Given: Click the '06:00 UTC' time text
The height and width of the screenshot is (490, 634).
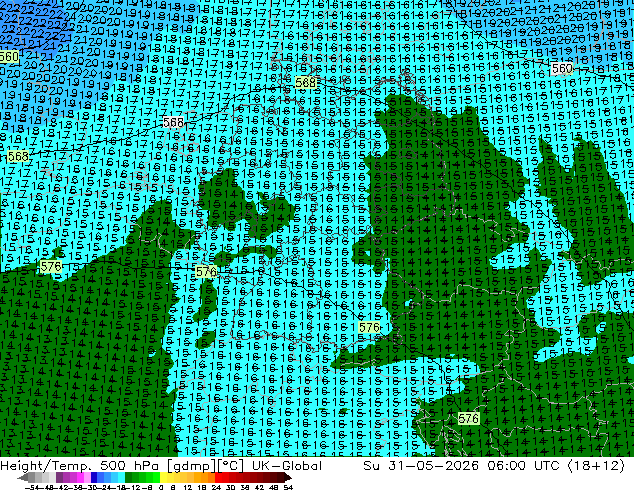Looking at the screenshot, I should point(523,466).
